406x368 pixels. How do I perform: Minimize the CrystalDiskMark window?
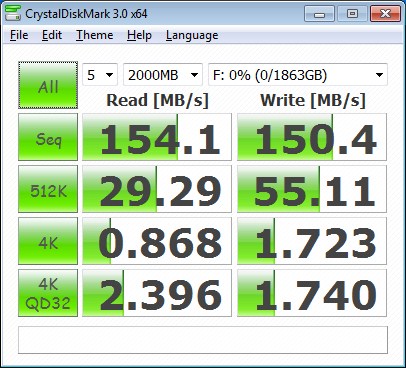(319, 14)
